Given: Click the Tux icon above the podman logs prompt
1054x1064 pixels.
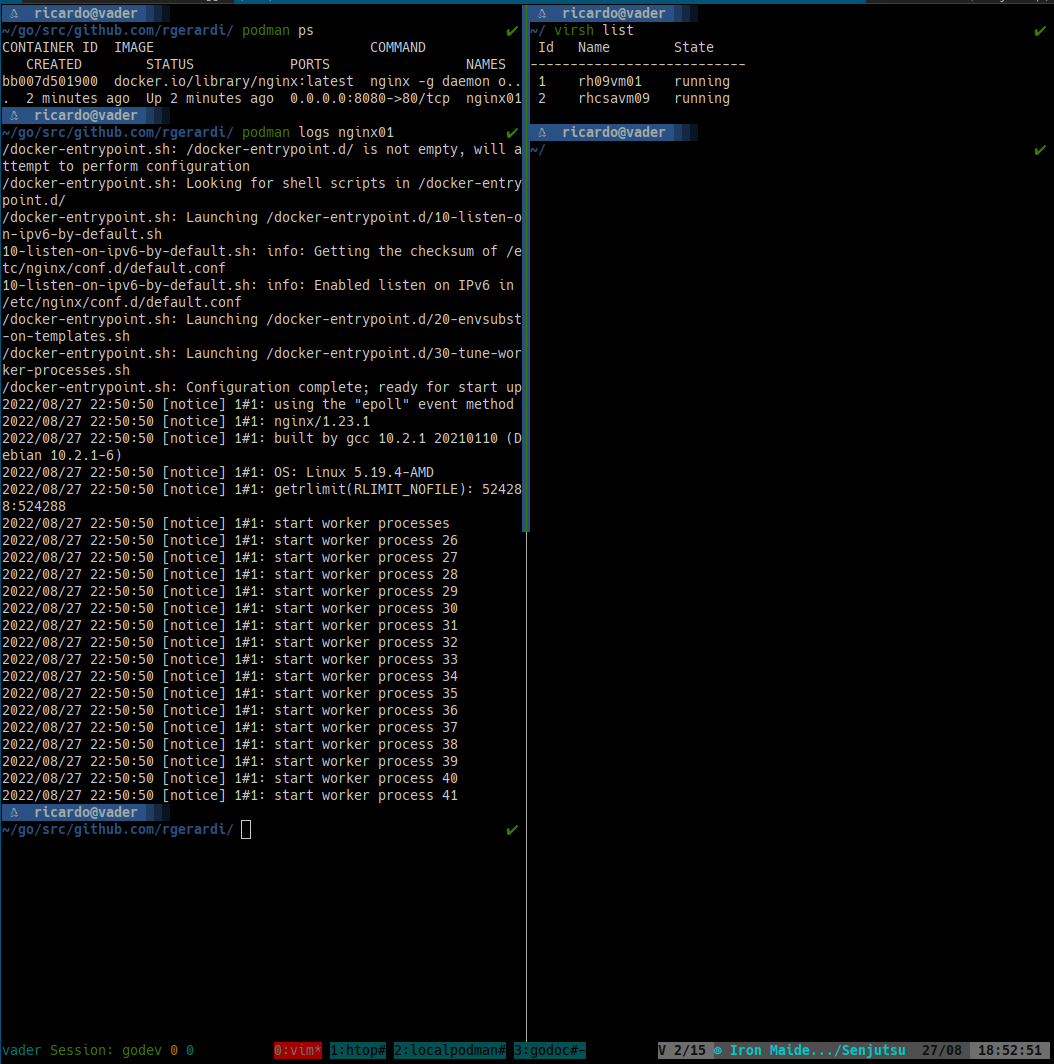Looking at the screenshot, I should click(x=15, y=116).
